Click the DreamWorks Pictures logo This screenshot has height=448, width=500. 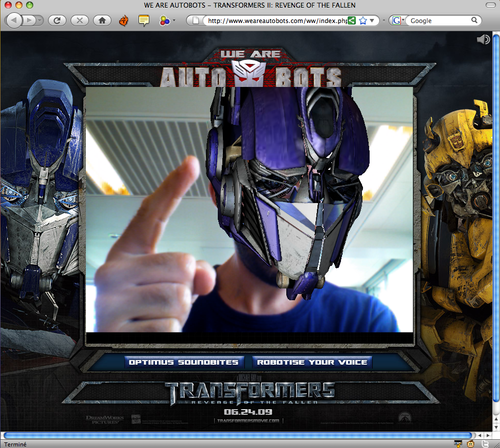tap(105, 419)
